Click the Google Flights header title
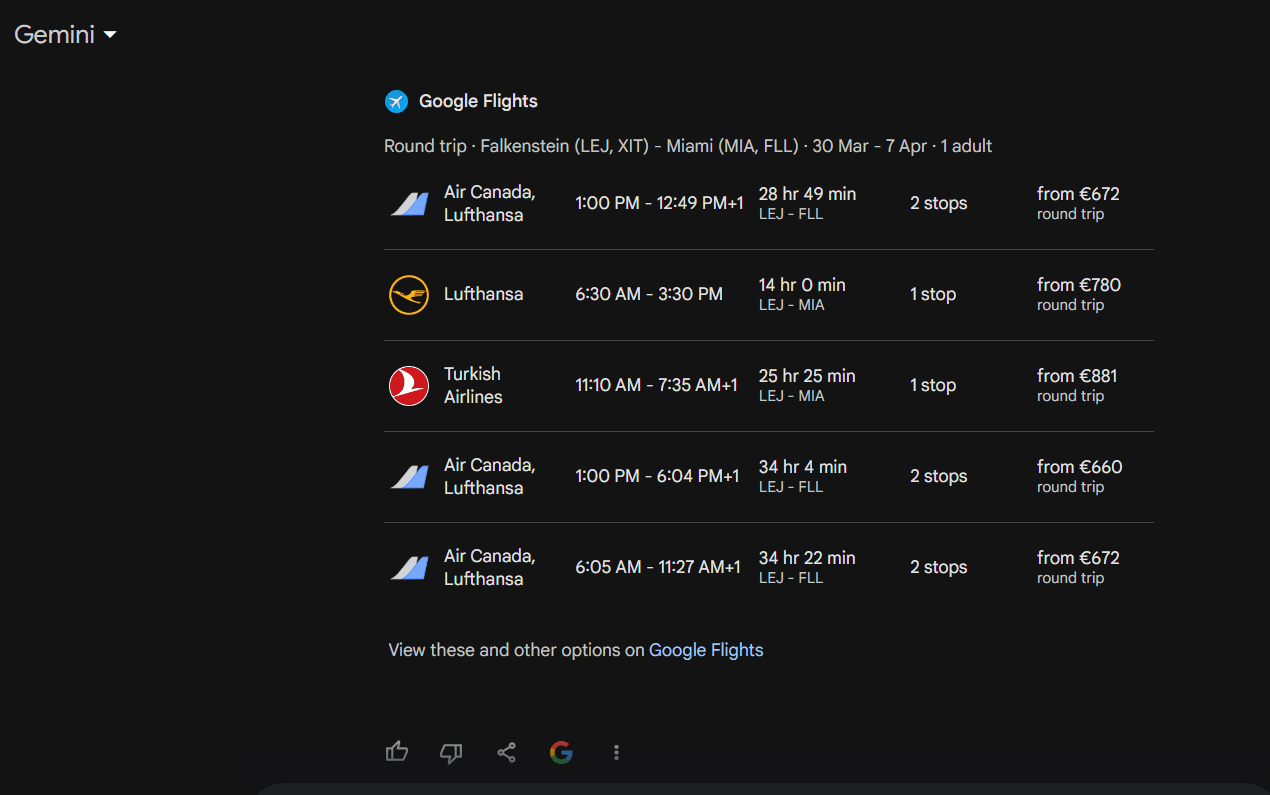This screenshot has width=1270, height=795. tap(478, 101)
